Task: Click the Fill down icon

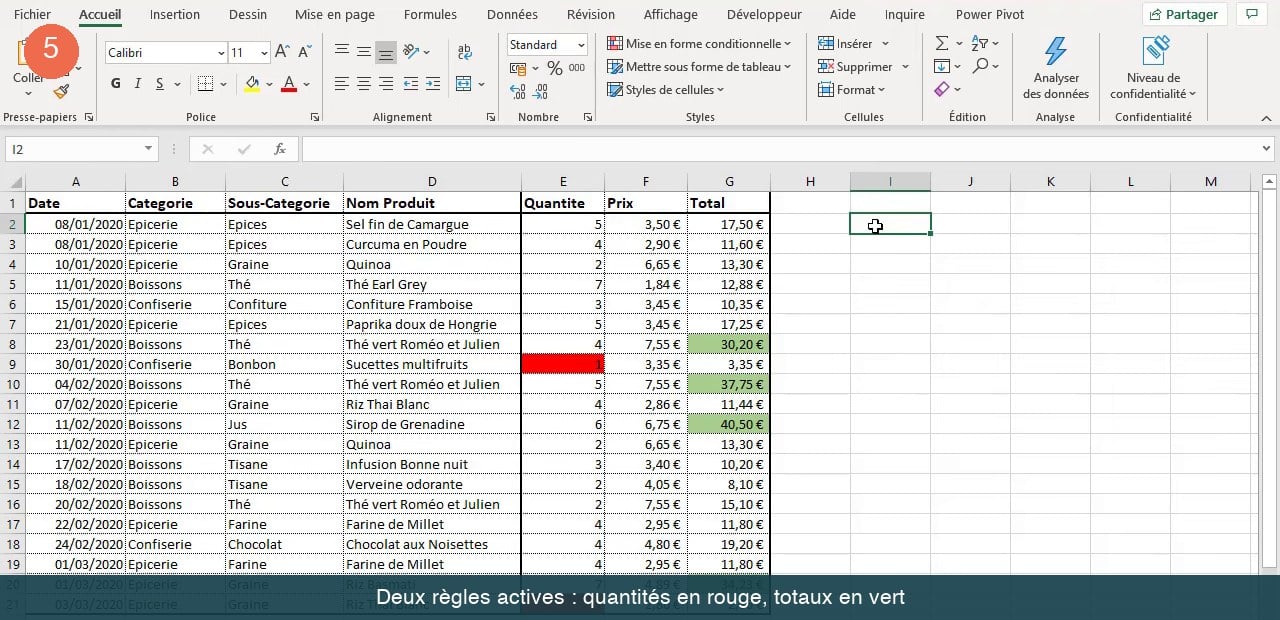Action: click(x=942, y=66)
